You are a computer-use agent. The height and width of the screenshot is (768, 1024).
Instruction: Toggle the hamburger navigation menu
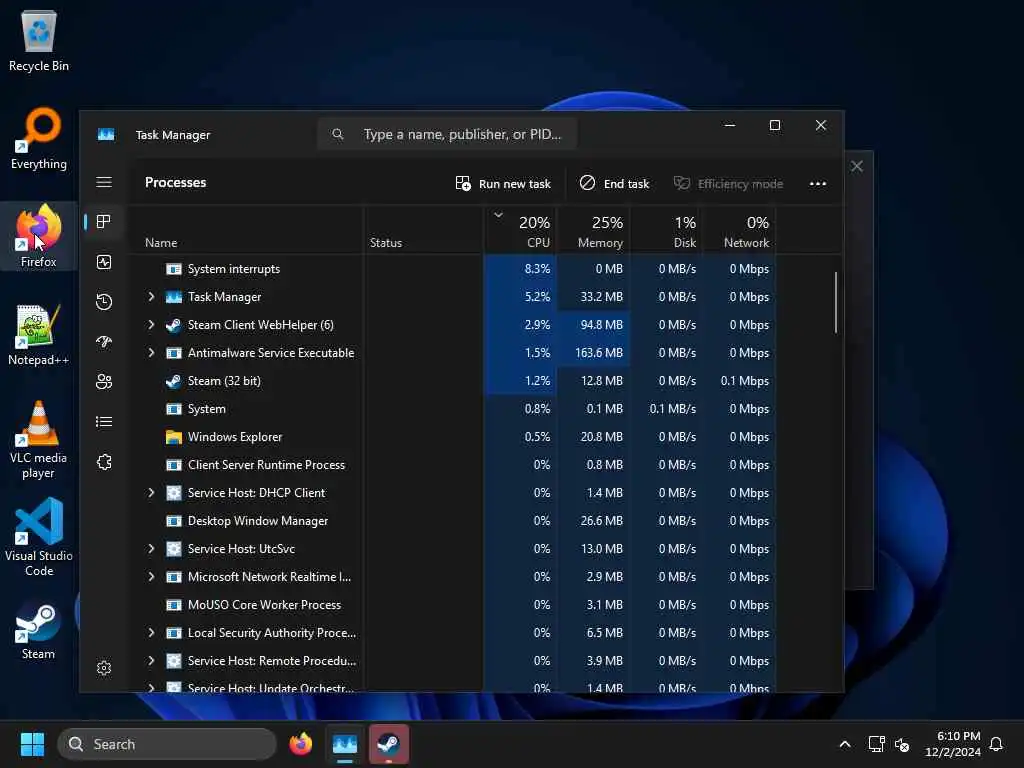[x=103, y=182]
